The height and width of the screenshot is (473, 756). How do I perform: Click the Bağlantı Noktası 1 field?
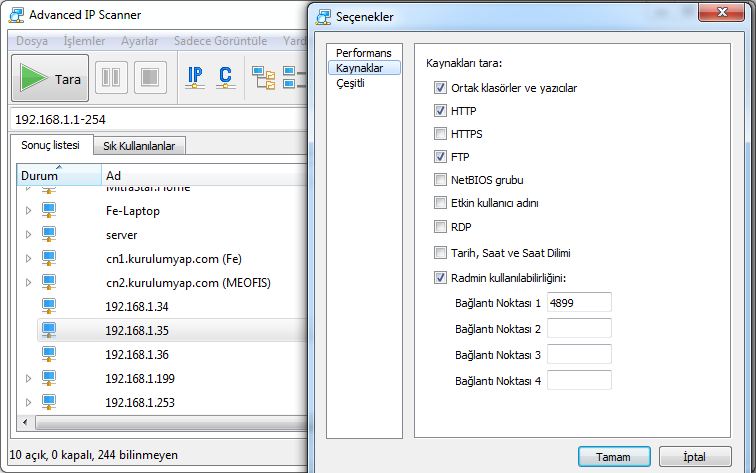coord(579,303)
